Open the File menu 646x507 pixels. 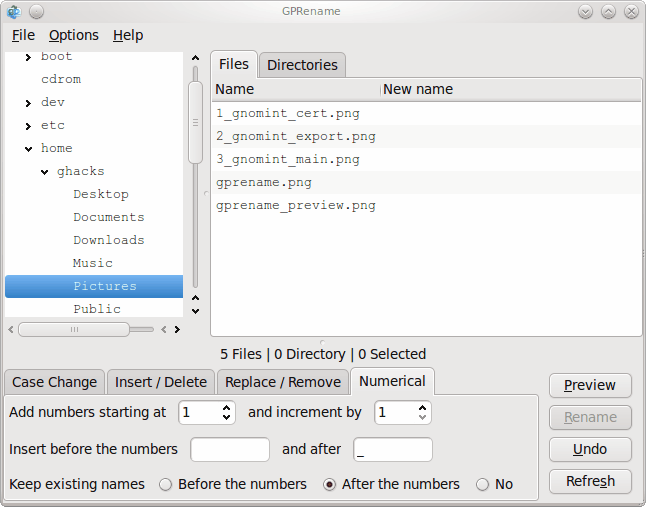pos(23,35)
